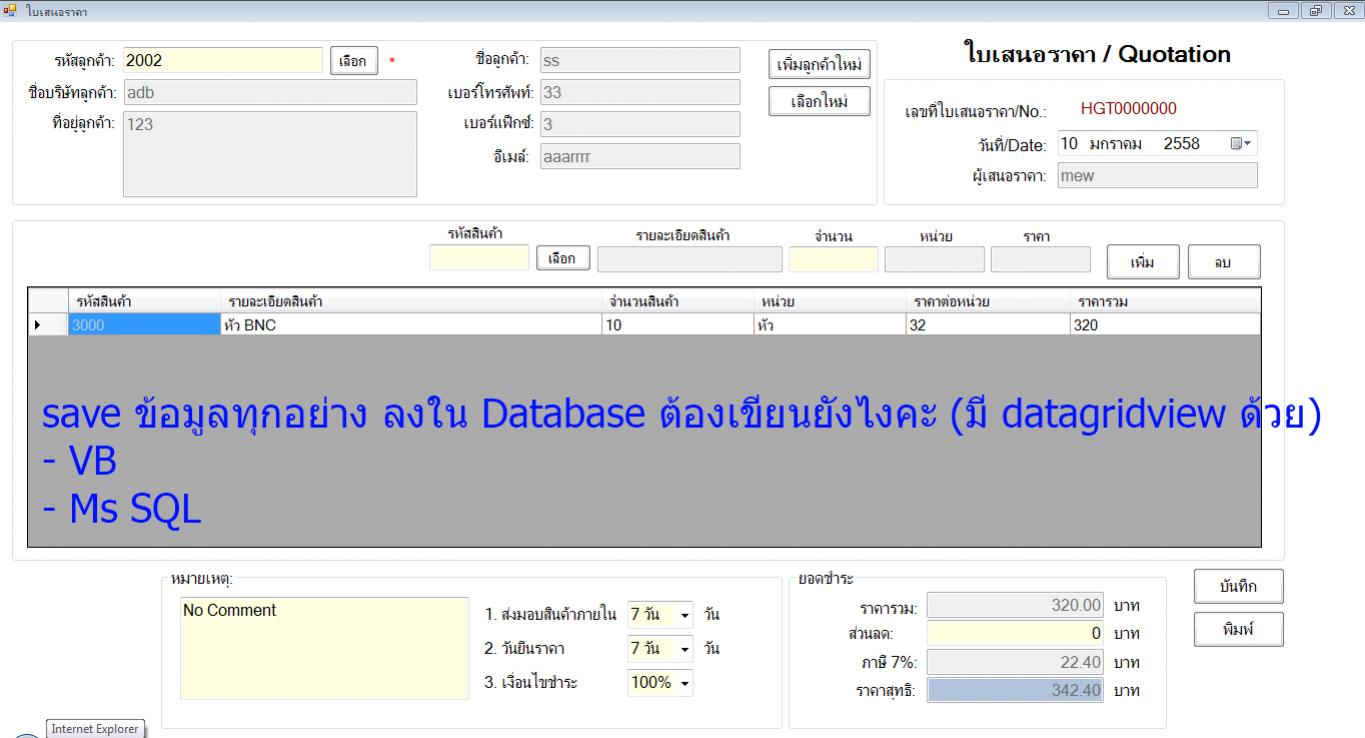Click the ราคารวม column header
The image size is (1365, 738).
pos(1164,301)
